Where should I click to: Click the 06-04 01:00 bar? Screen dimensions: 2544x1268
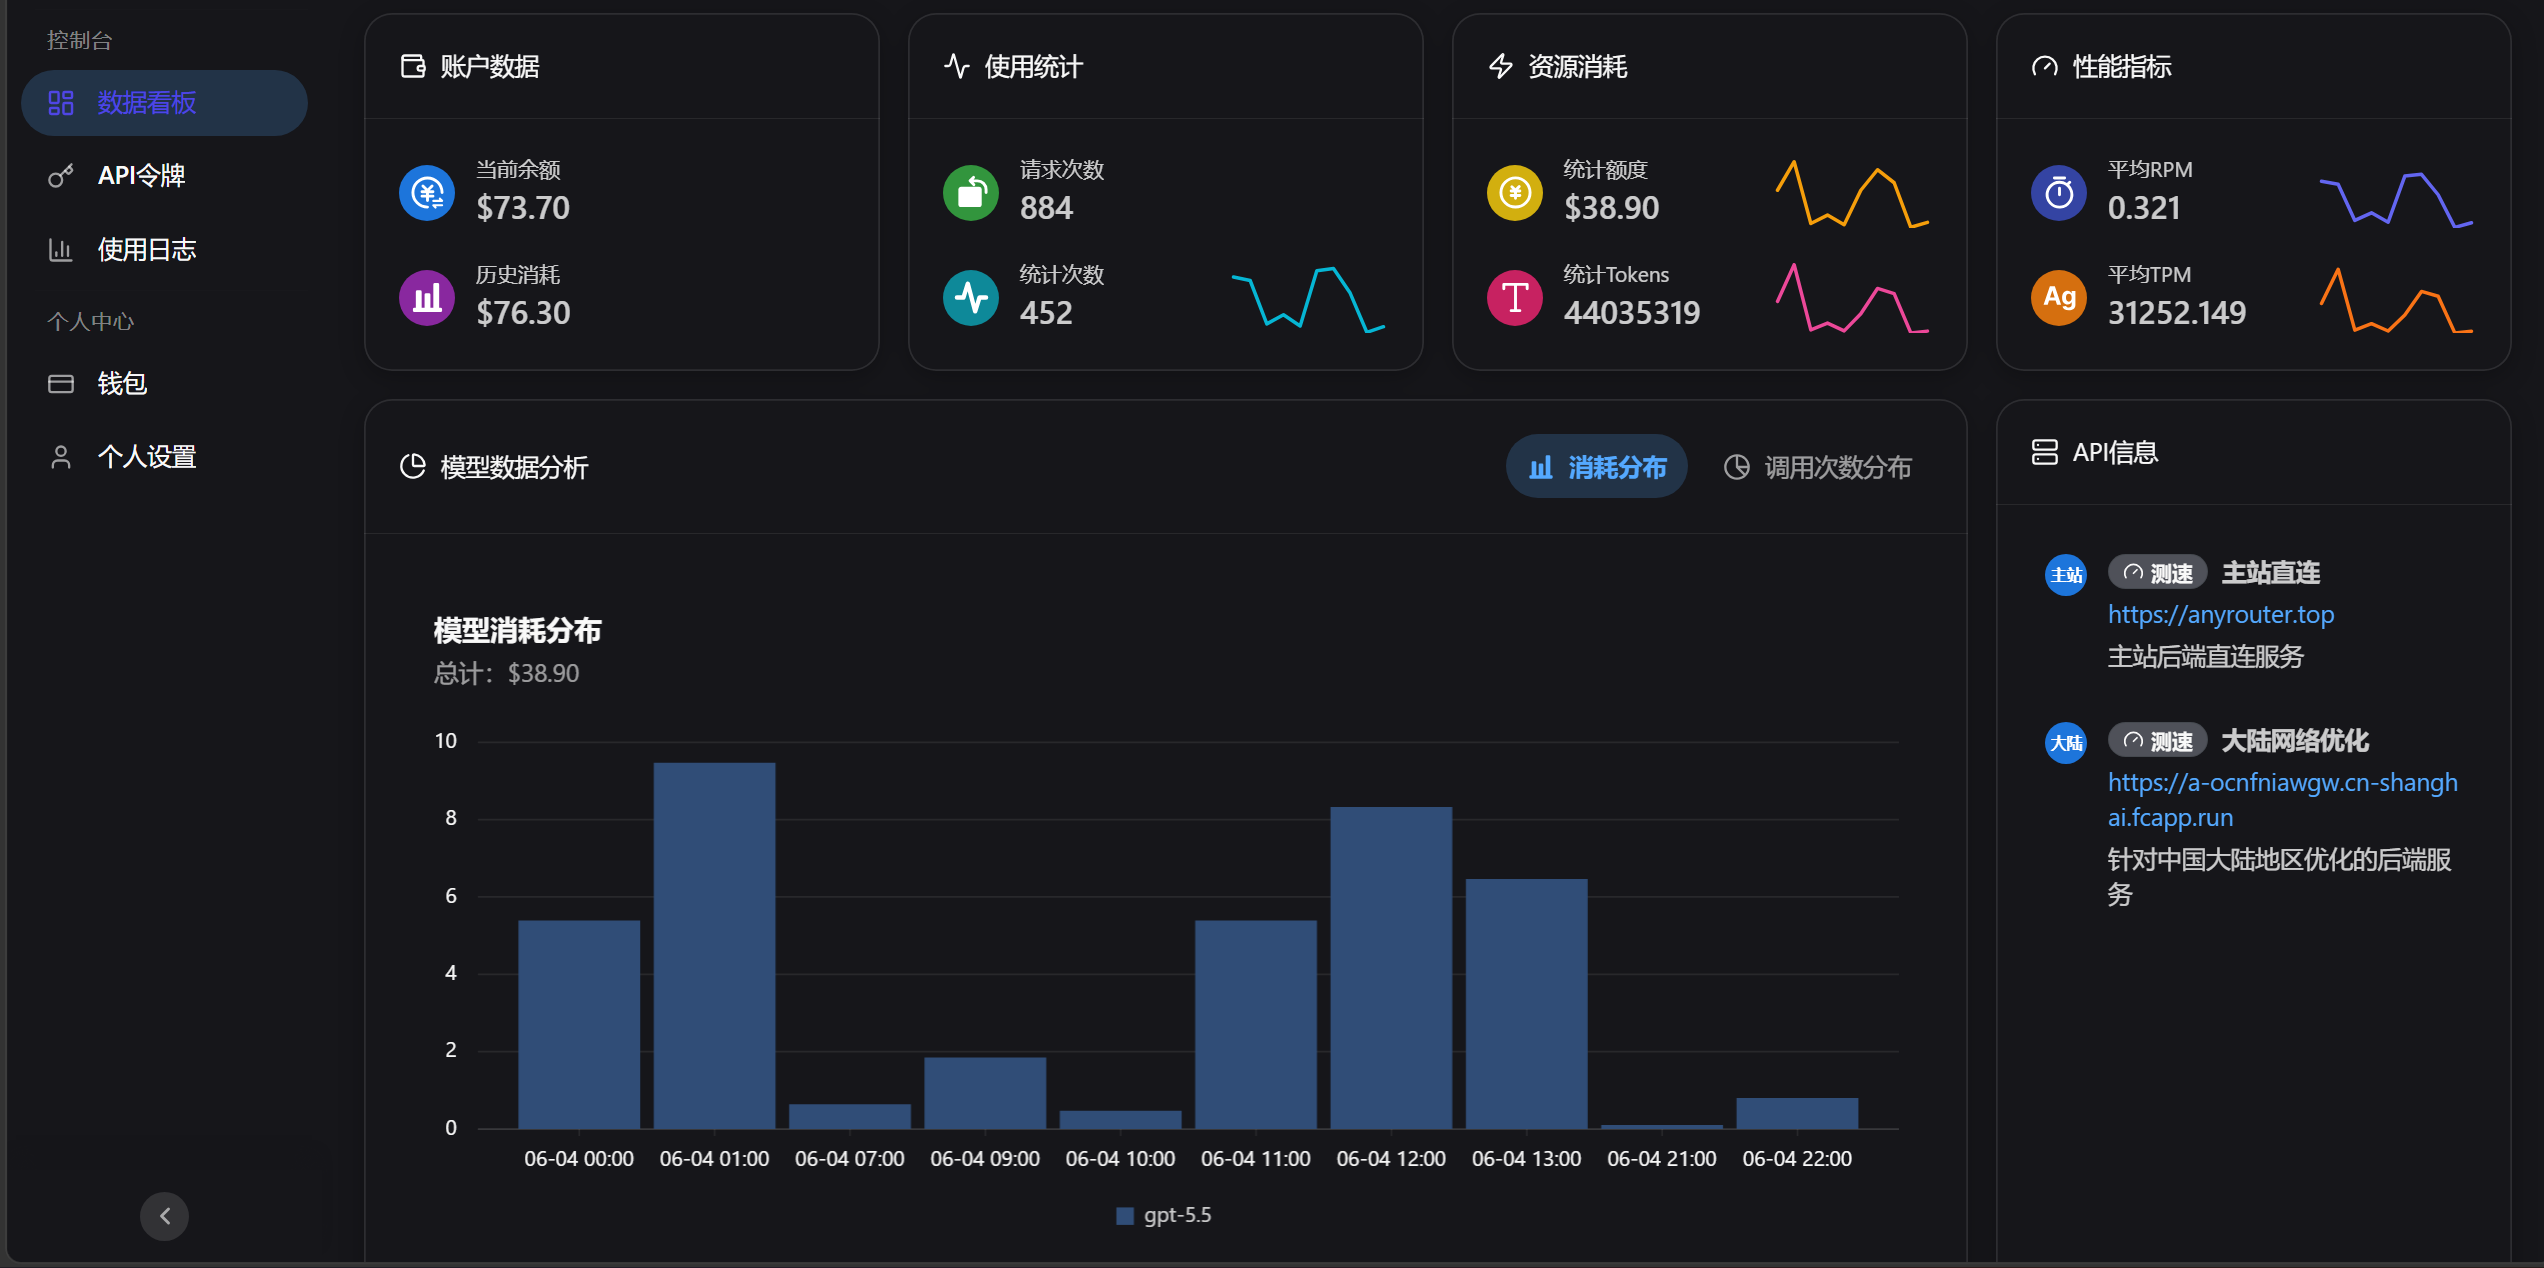(714, 946)
